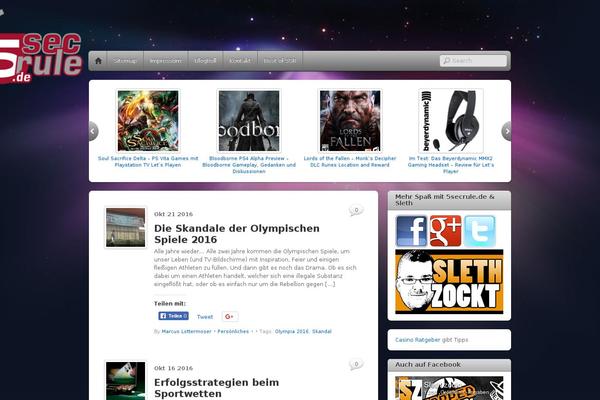600x400 pixels.
Task: Open comment bubble for the Sportwetten post
Action: [x=356, y=364]
